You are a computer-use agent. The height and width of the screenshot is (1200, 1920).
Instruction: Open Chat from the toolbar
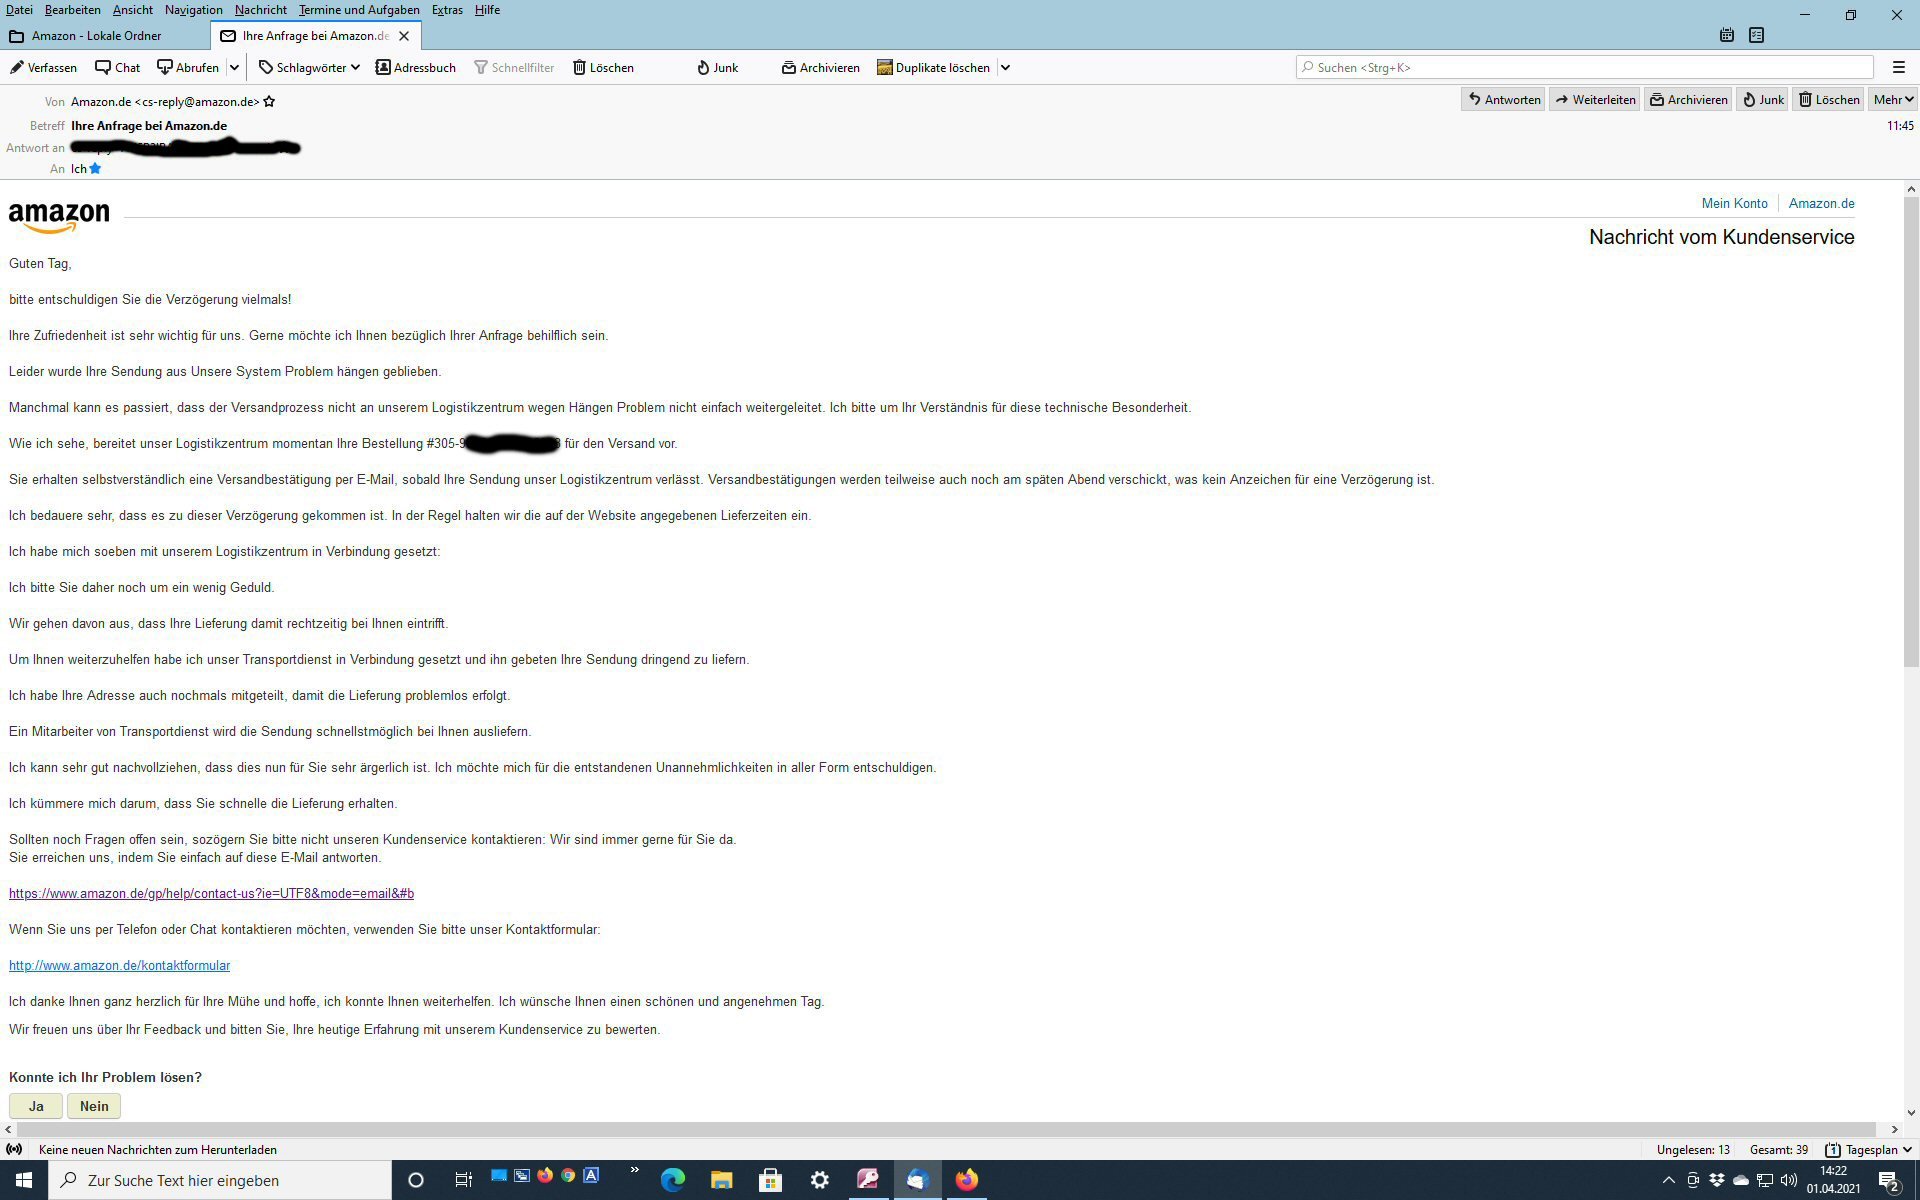[x=117, y=68]
